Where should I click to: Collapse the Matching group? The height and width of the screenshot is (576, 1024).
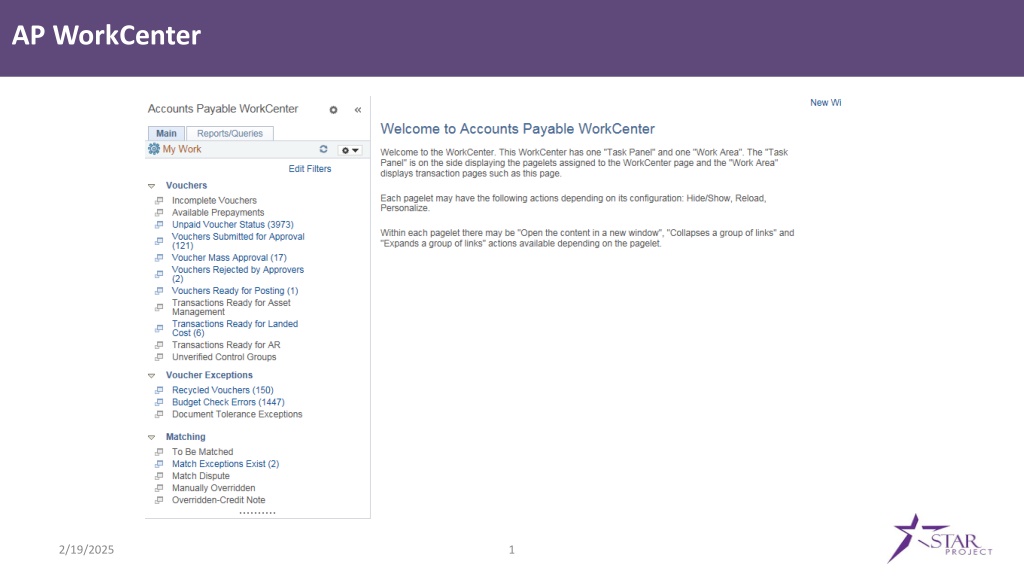coord(152,438)
